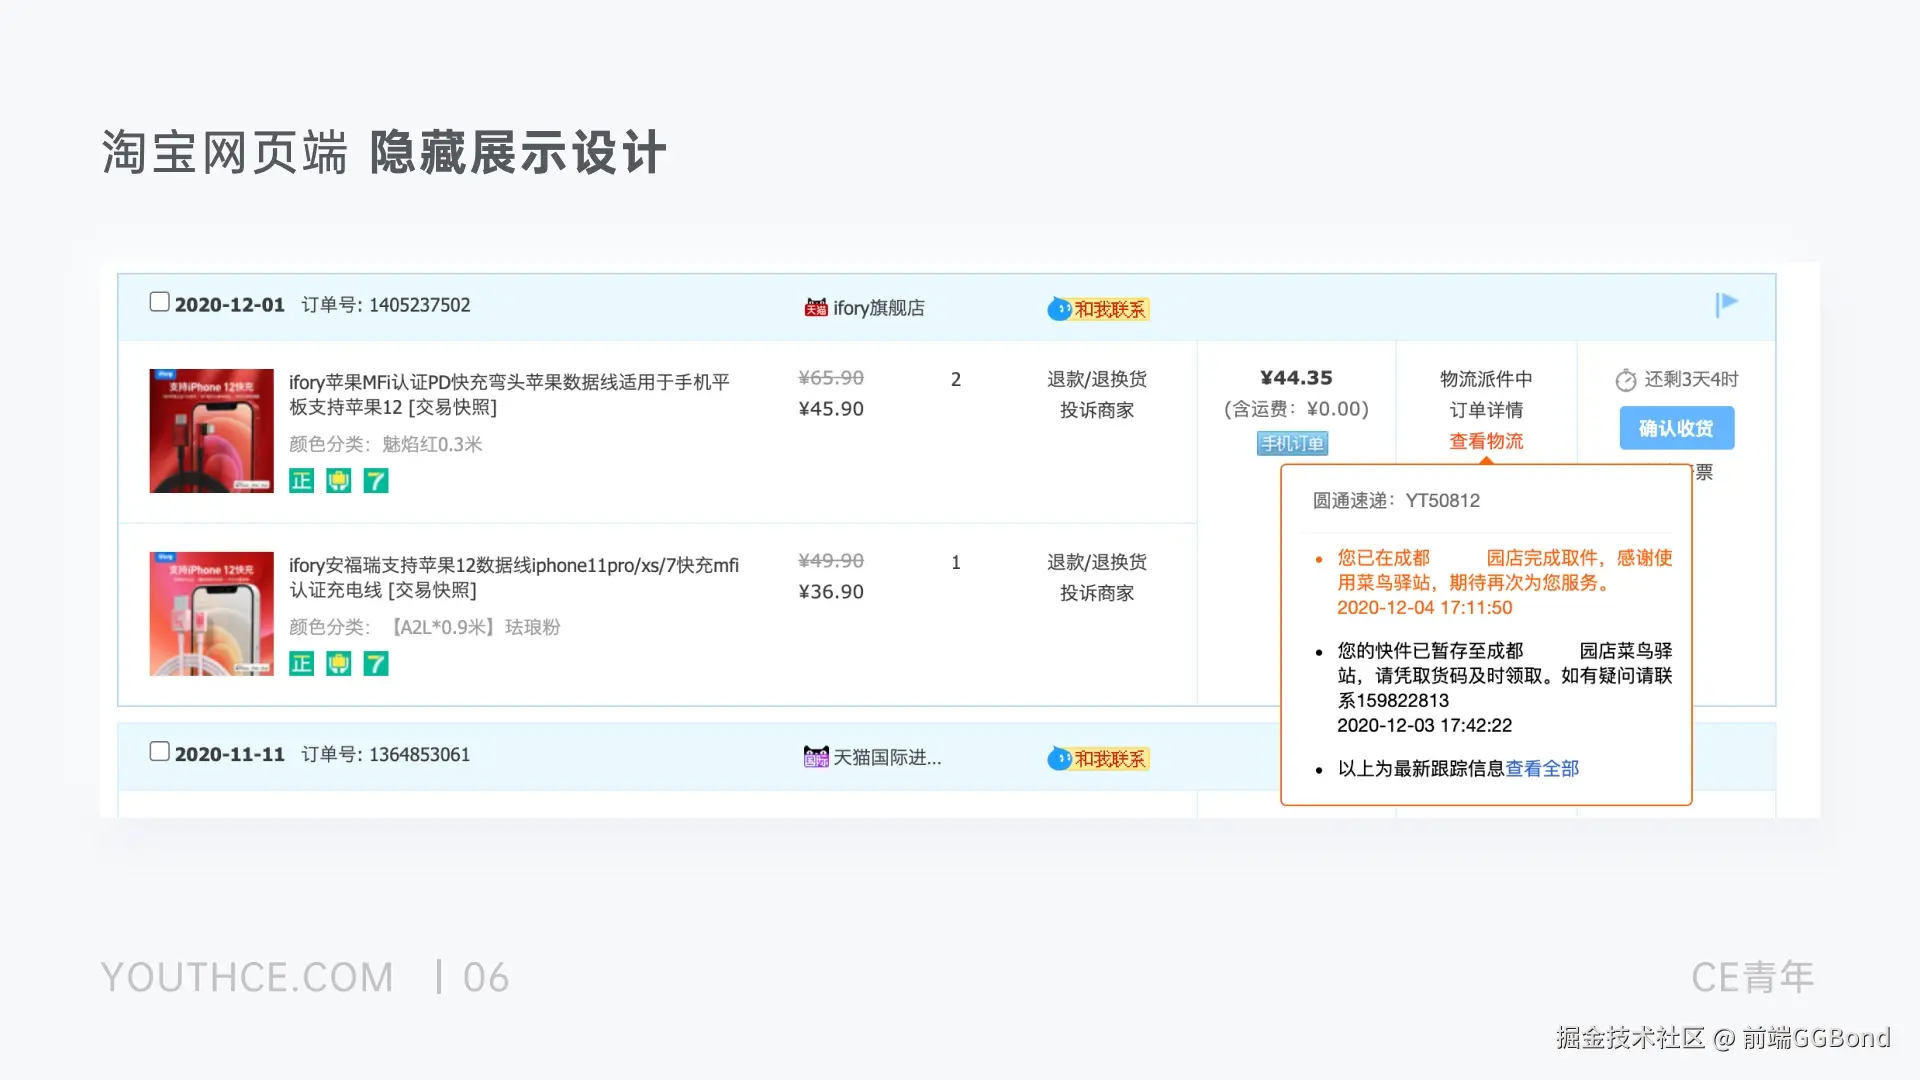1920x1080 pixels.
Task: Click the 公益宝贝 briefcase badge icon
Action: [339, 481]
